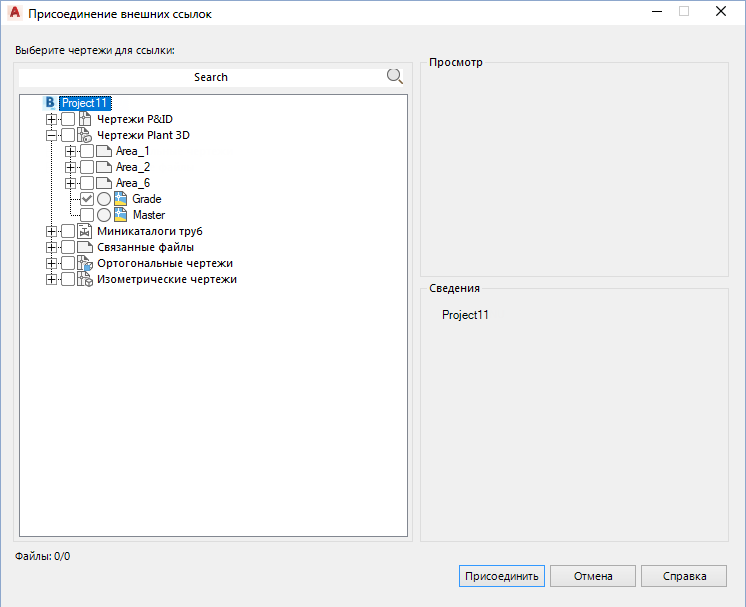
Task: Select the Master tree row label
Action: 149,215
